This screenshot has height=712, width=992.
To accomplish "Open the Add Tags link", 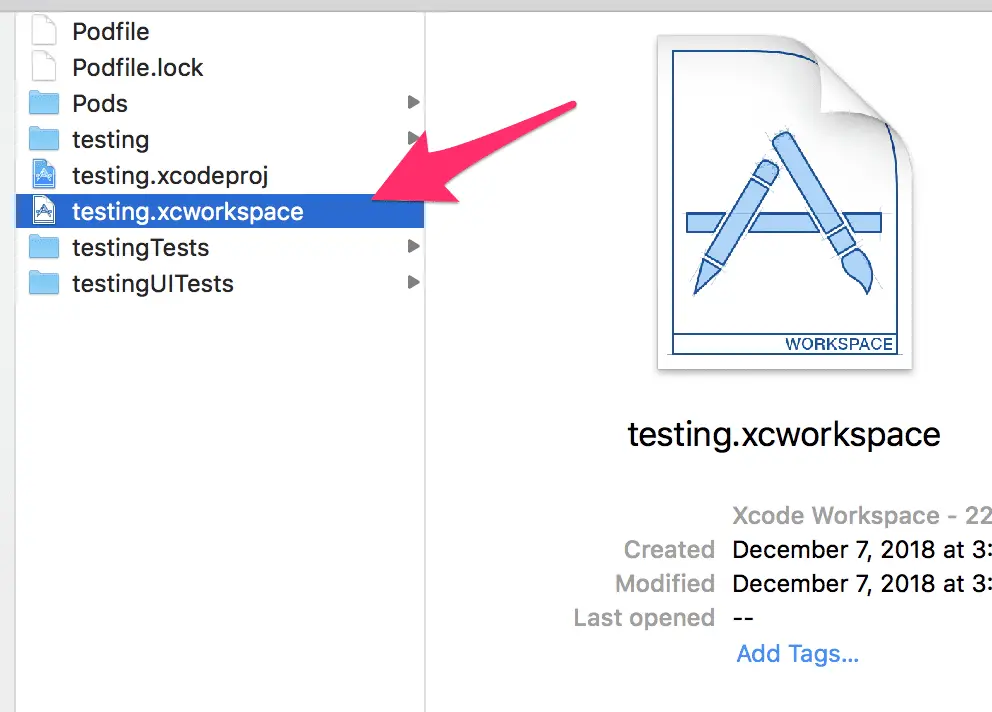I will click(798, 654).
